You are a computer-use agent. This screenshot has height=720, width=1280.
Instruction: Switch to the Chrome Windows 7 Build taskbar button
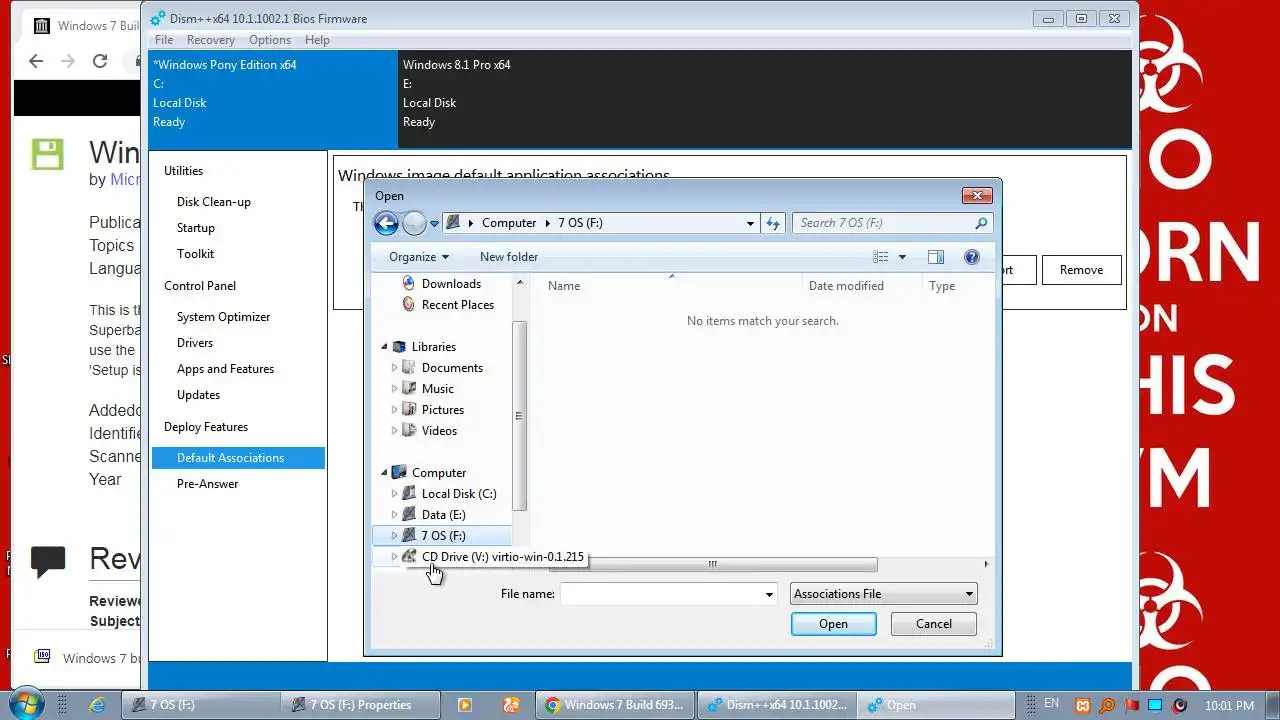pyautogui.click(x=615, y=704)
